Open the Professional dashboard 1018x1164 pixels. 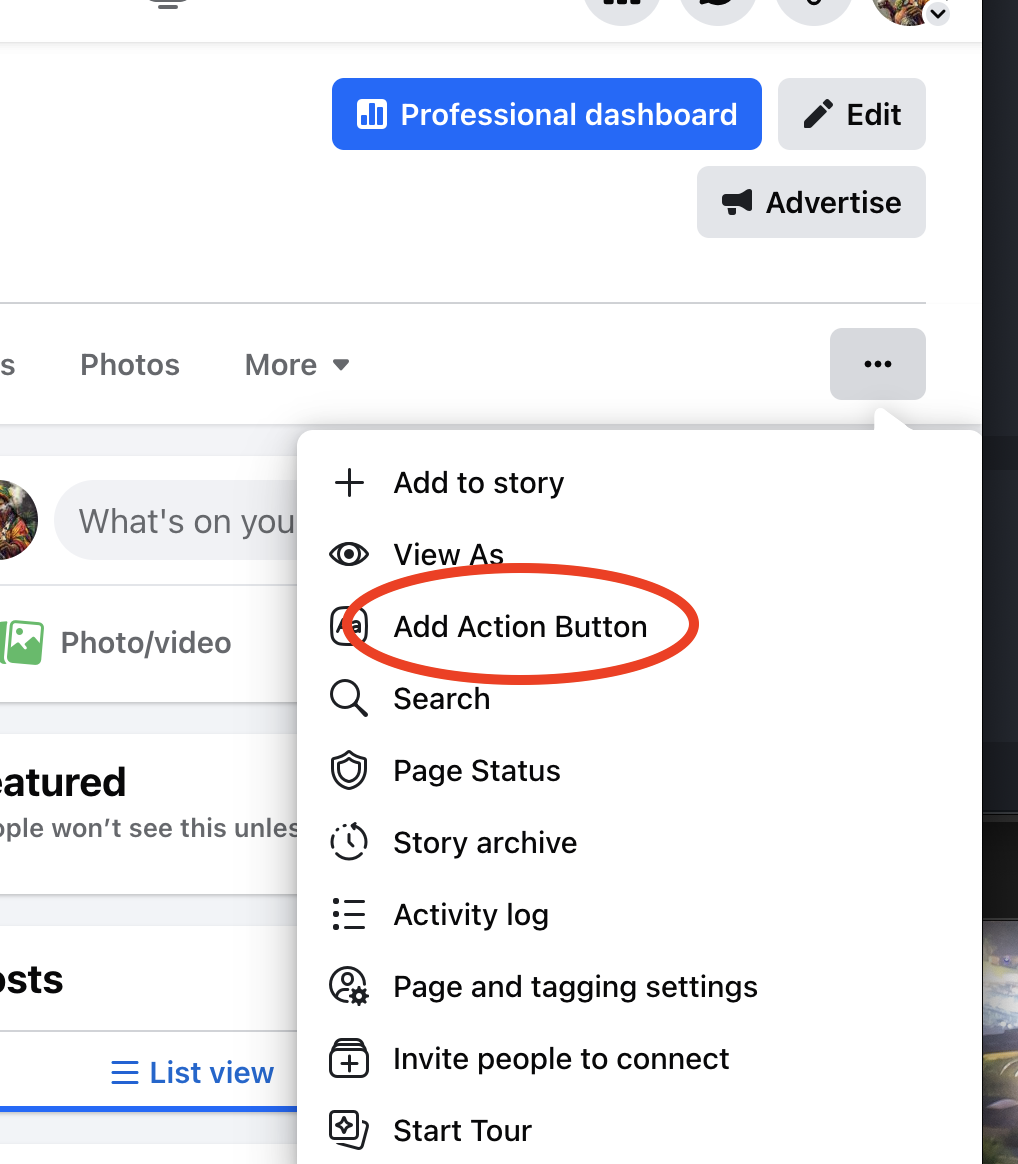546,115
